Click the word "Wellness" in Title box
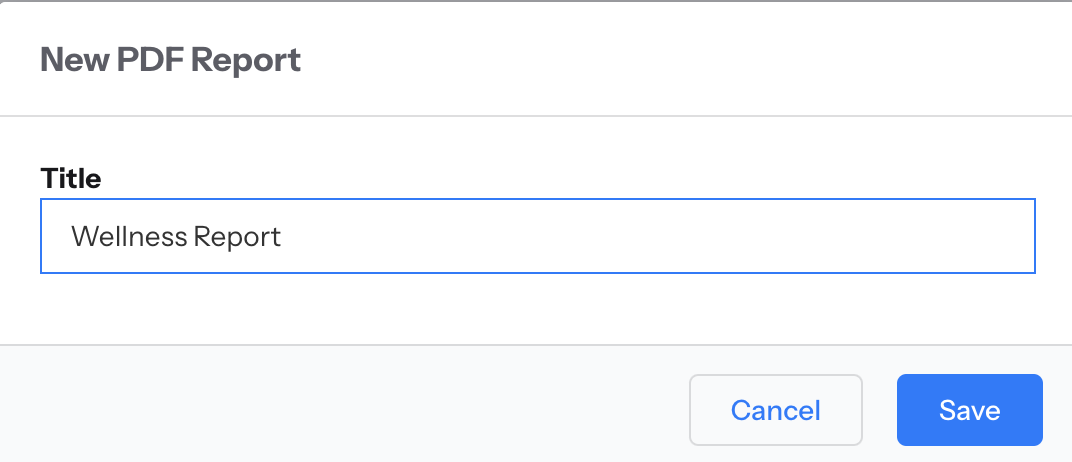This screenshot has width=1072, height=462. pos(129,236)
